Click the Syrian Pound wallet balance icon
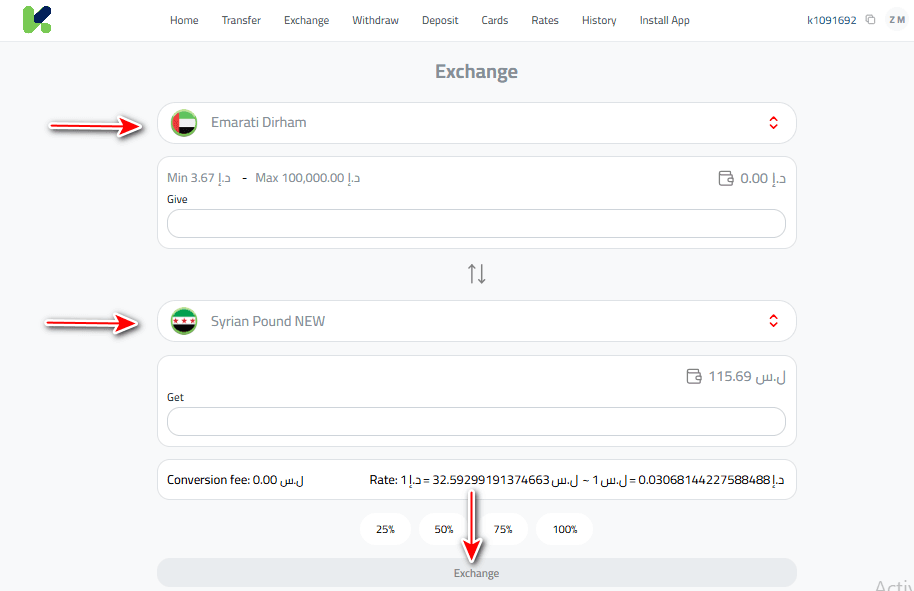The width and height of the screenshot is (914, 591). (694, 377)
